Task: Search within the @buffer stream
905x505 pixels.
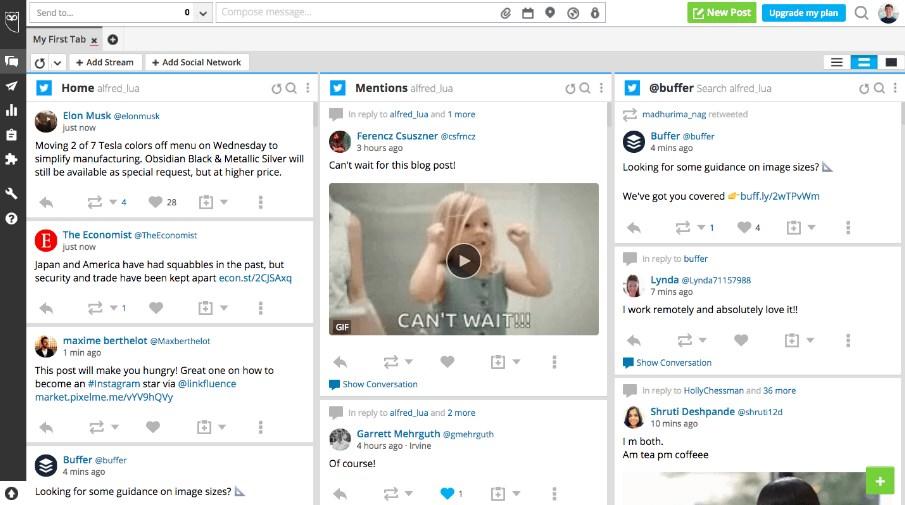Action: [879, 88]
